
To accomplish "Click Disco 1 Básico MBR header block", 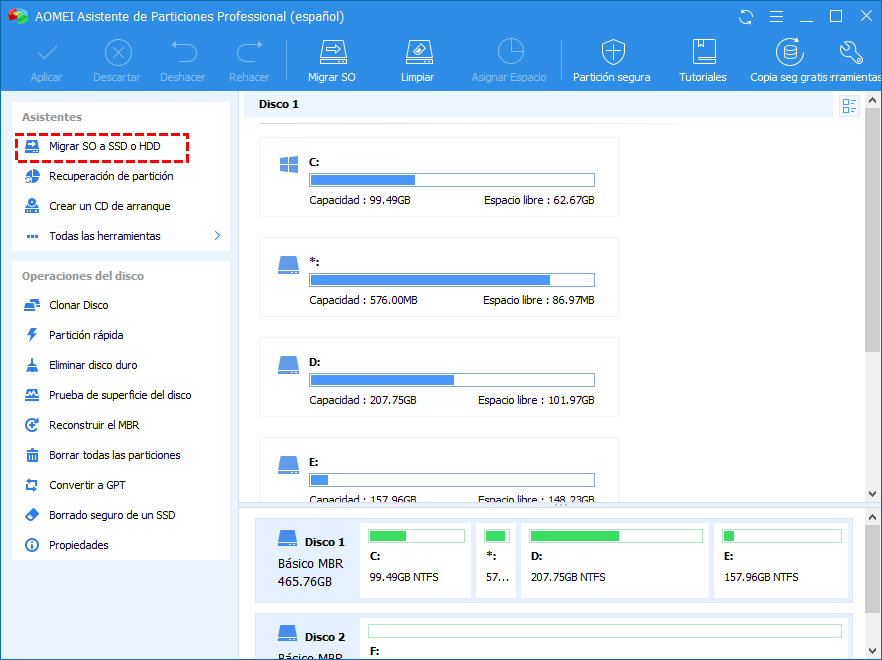I will [x=308, y=560].
